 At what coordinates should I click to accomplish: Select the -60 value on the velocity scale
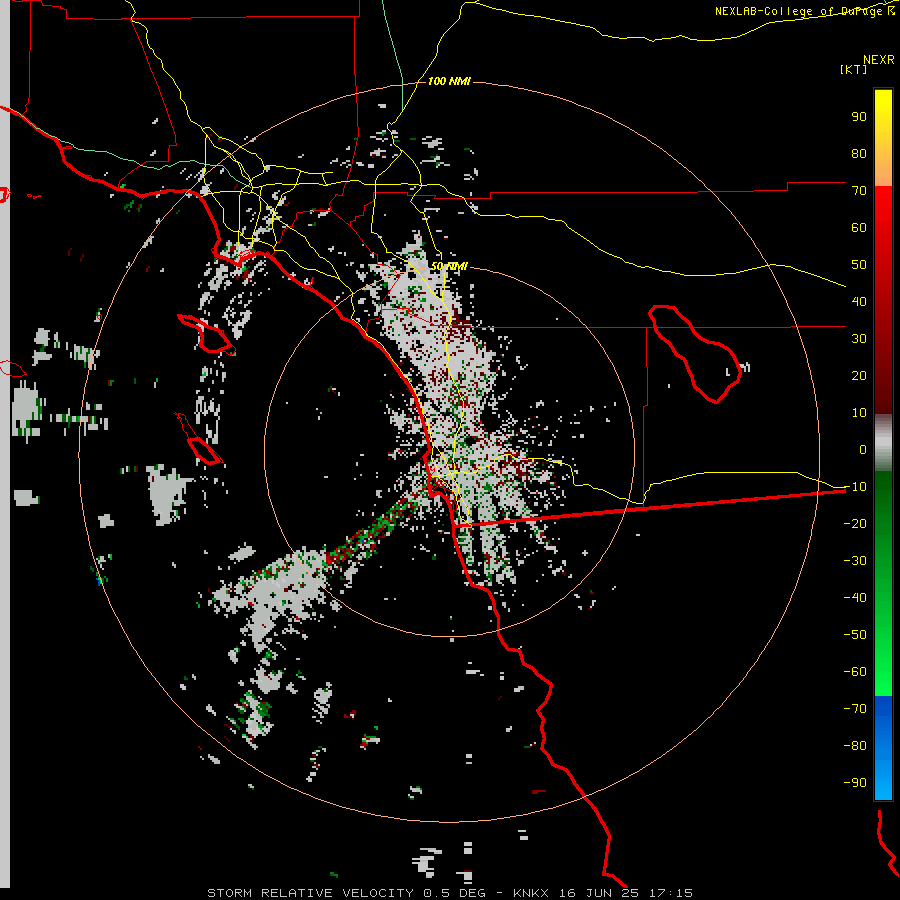pyautogui.click(x=855, y=672)
